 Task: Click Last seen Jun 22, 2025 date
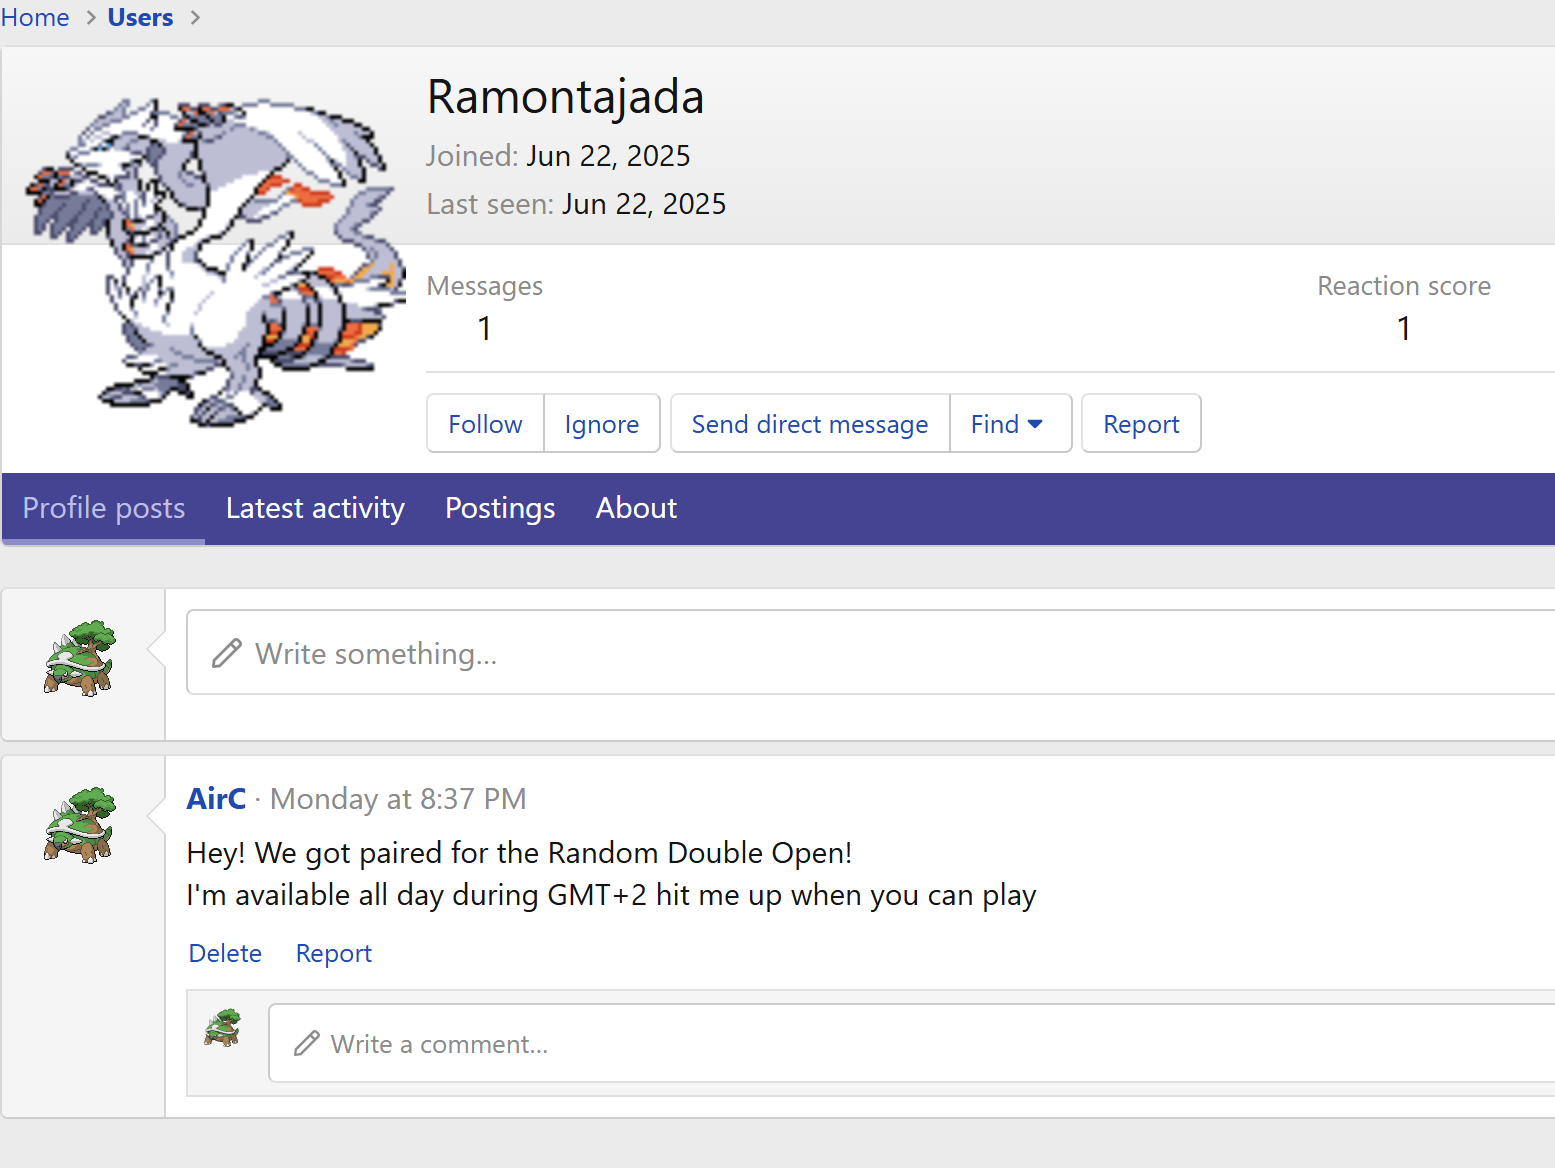[644, 204]
